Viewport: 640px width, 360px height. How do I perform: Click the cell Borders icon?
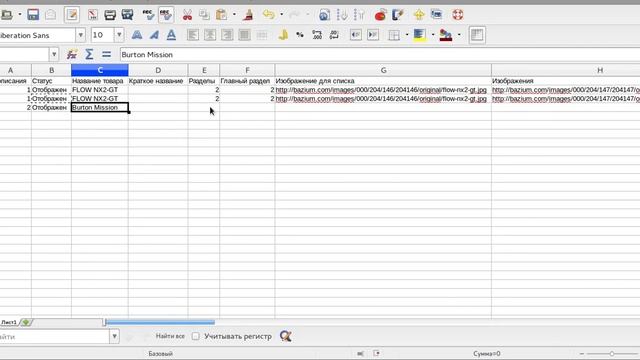click(x=394, y=35)
